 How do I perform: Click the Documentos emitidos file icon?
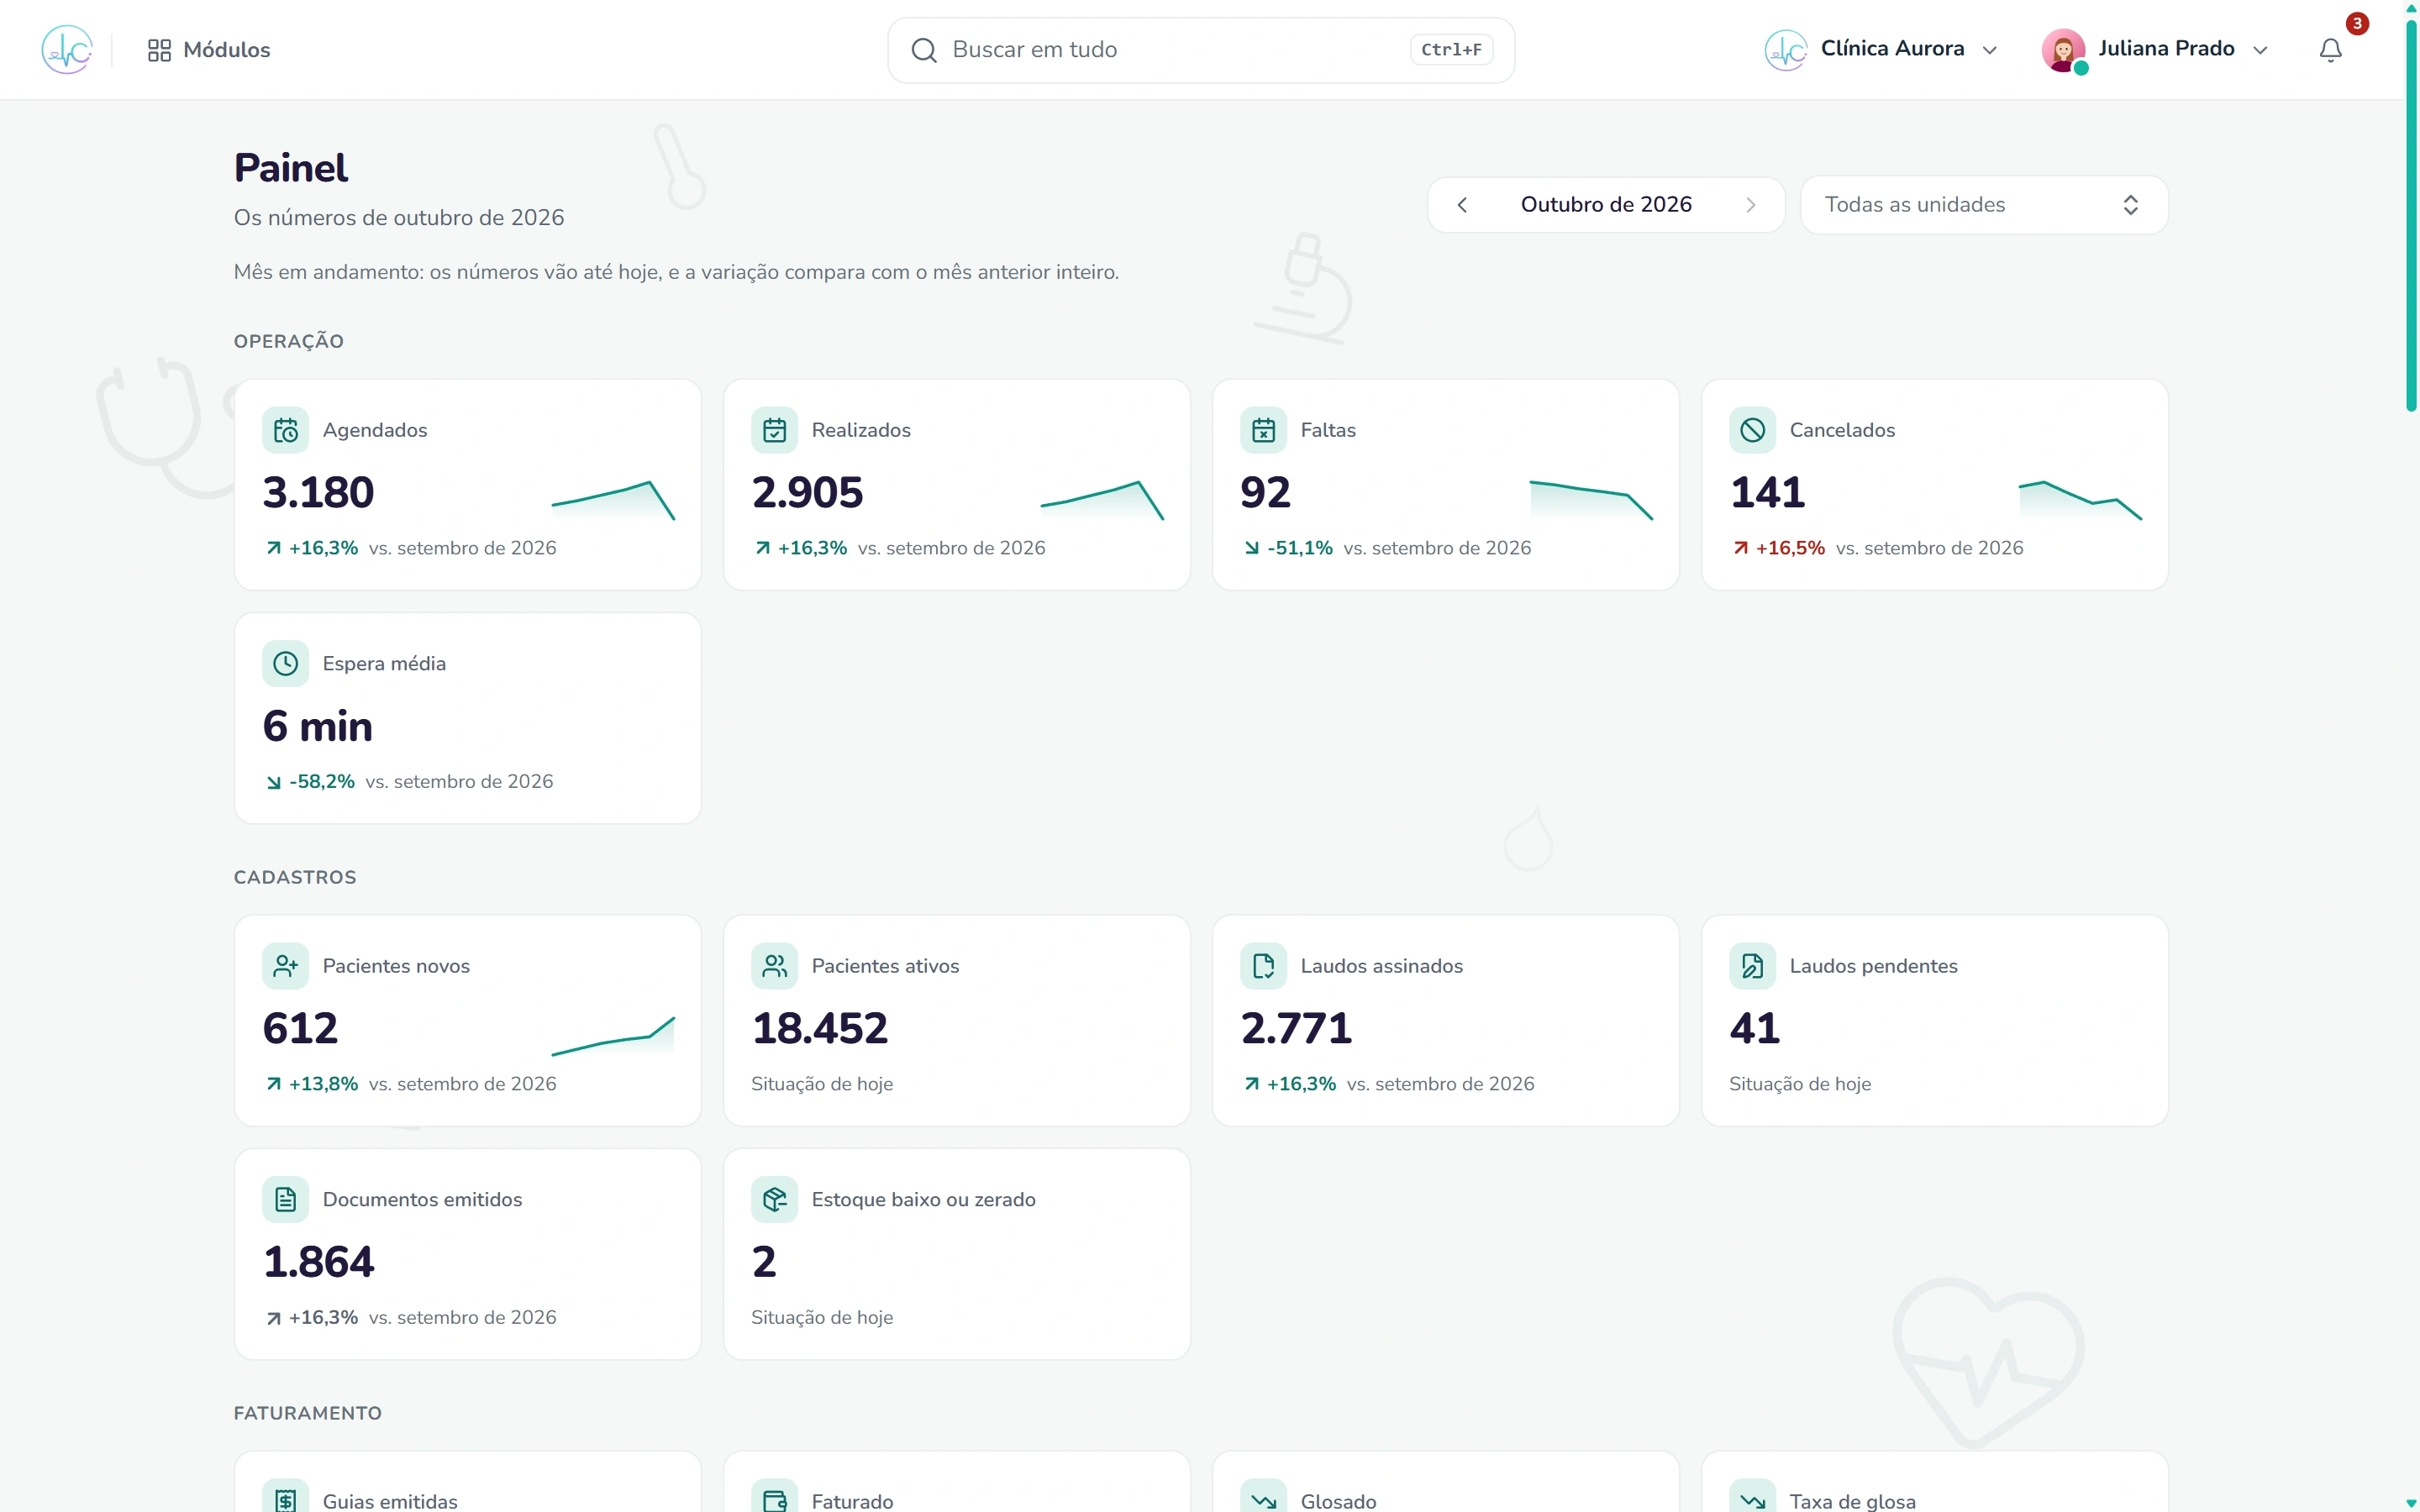pyautogui.click(x=285, y=1200)
